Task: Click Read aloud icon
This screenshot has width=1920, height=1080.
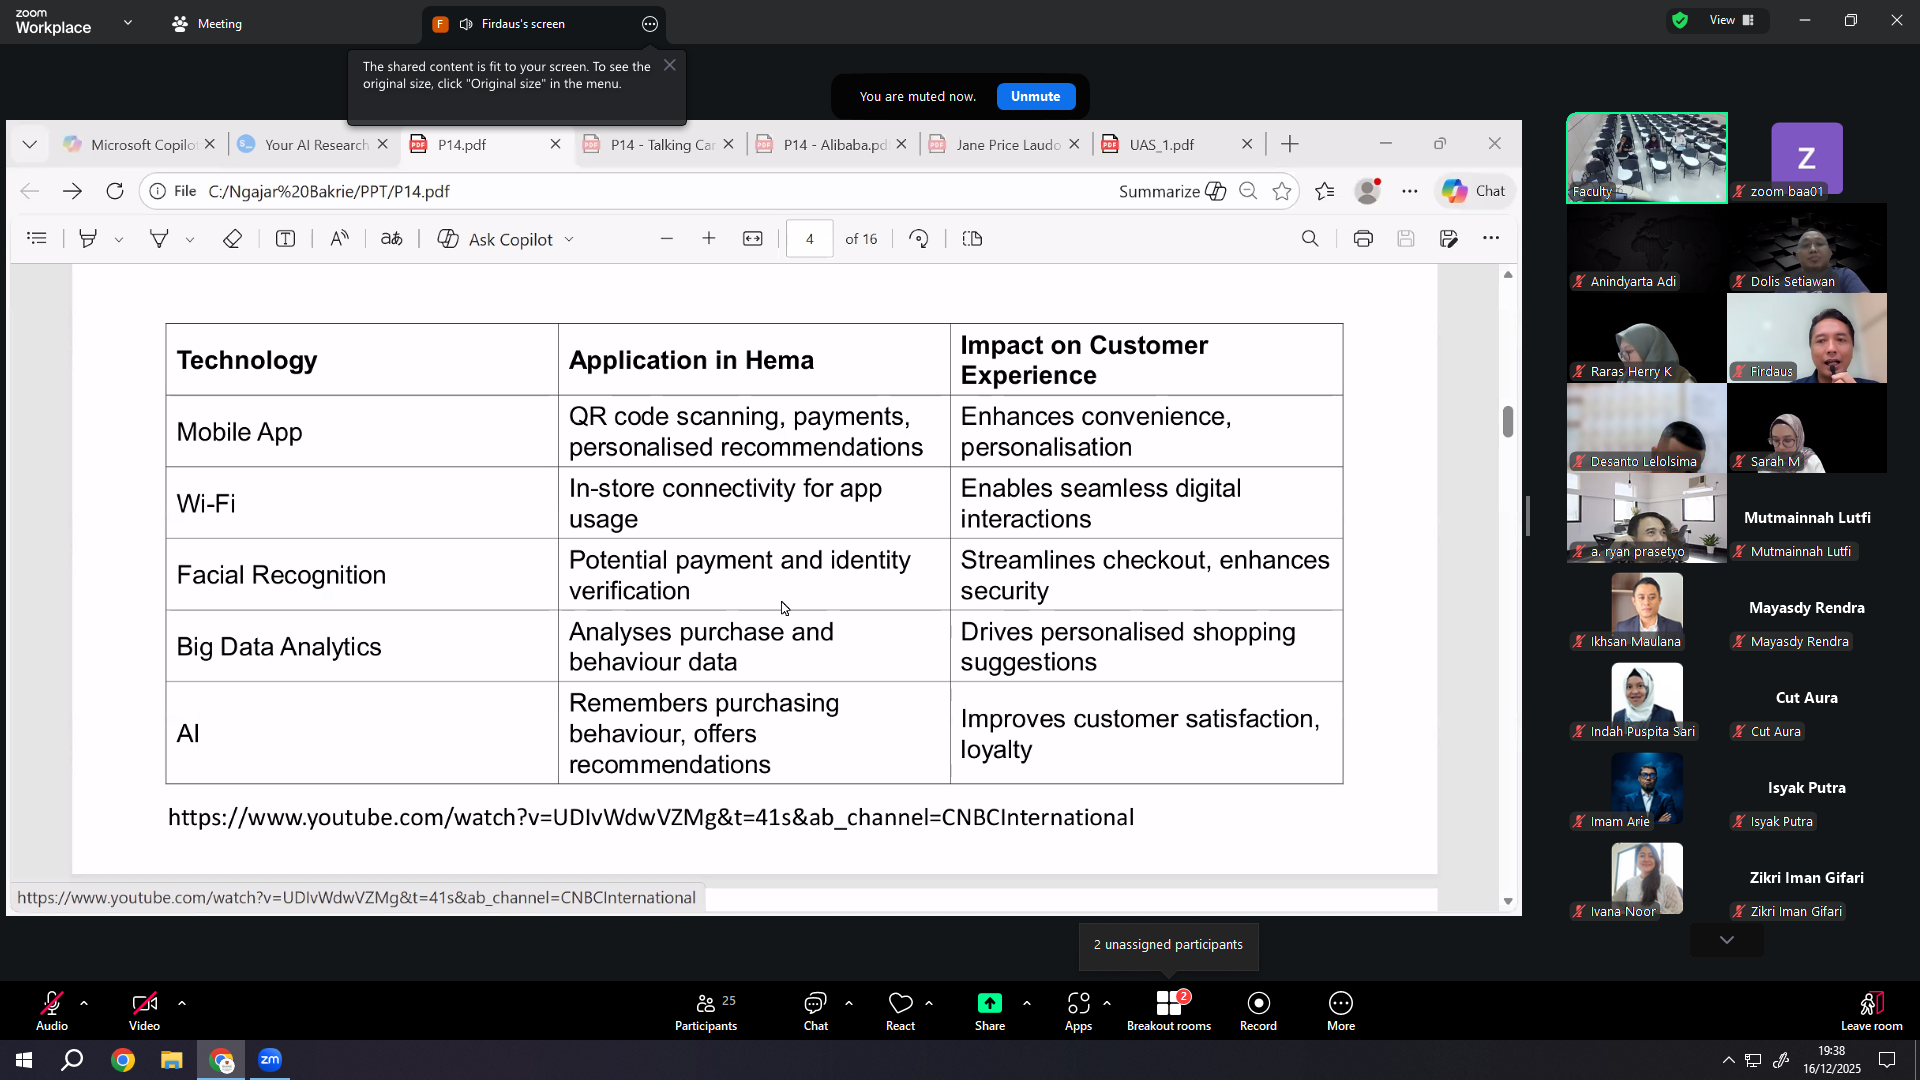Action: pos(339,238)
